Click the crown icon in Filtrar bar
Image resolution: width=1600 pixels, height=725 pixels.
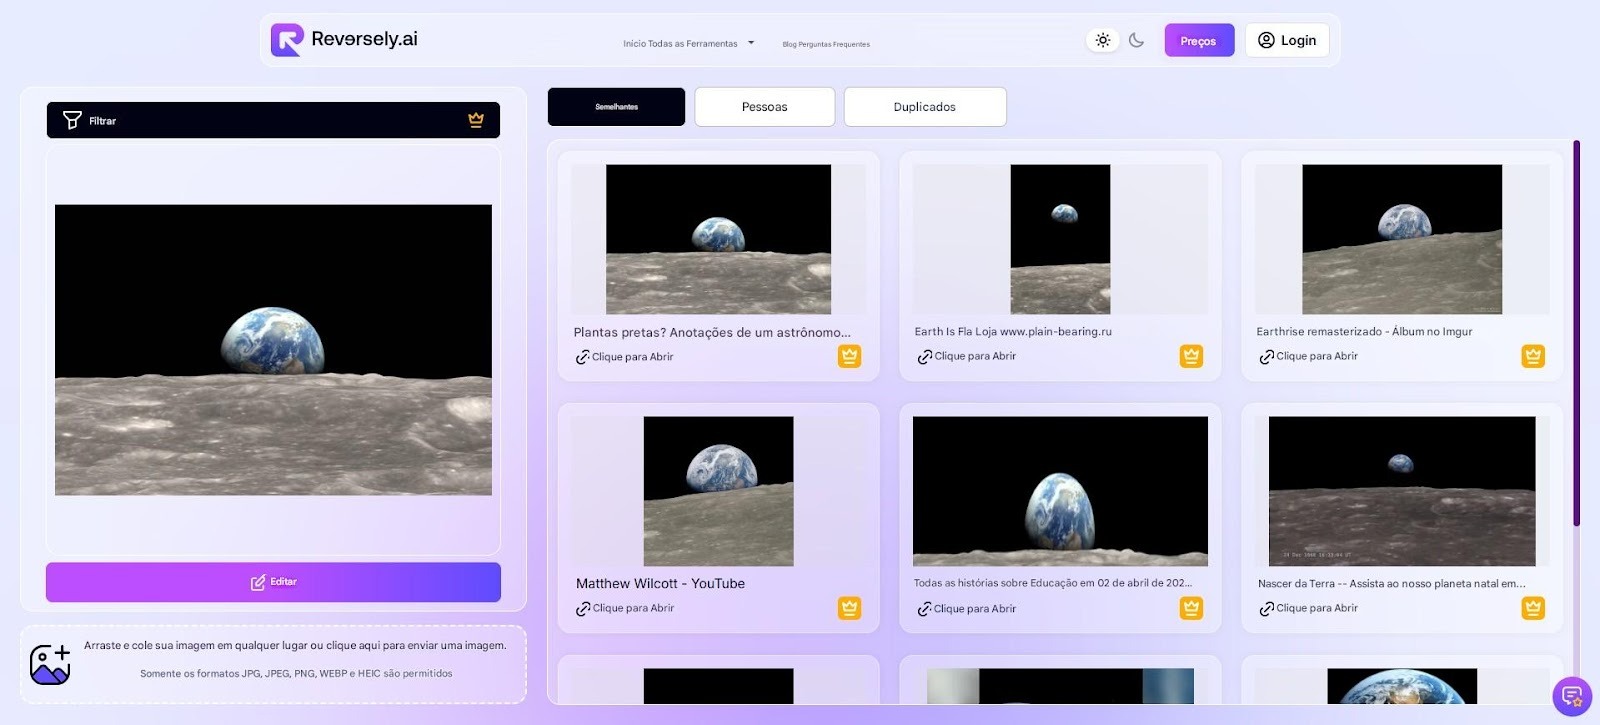coord(476,120)
